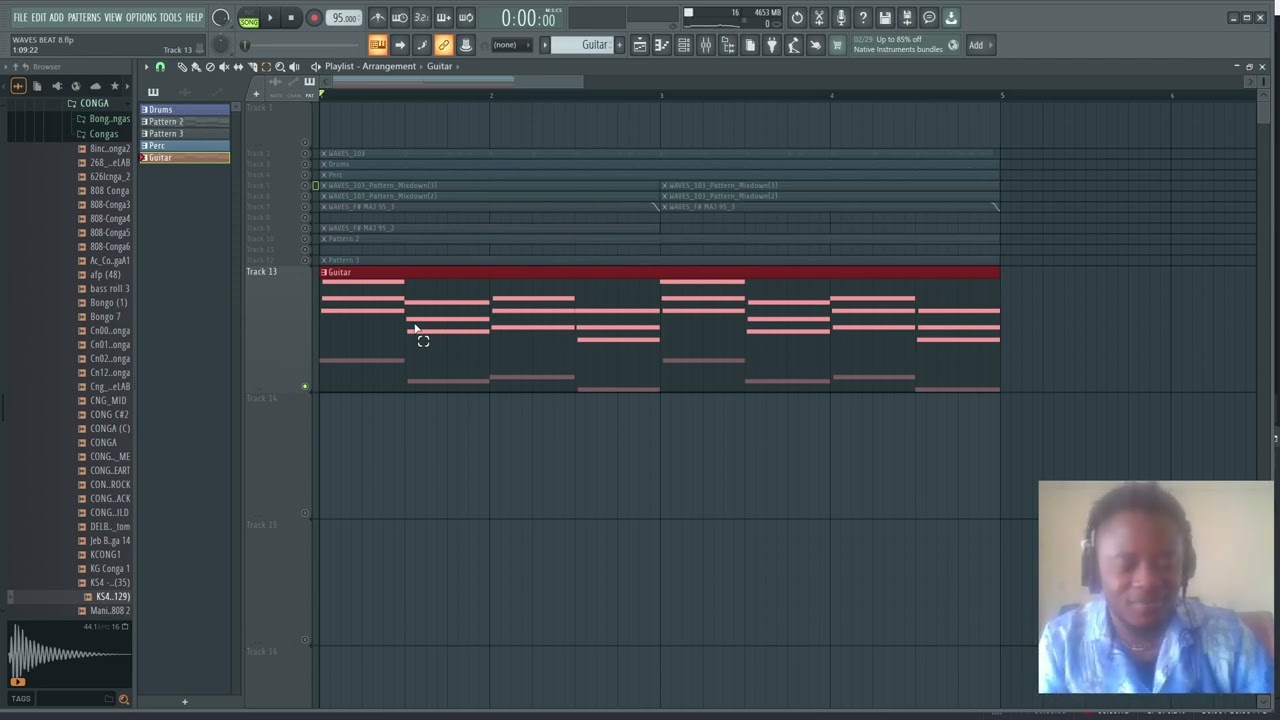Open the Playlist view icon
This screenshot has width=1280, height=720.
[x=640, y=45]
